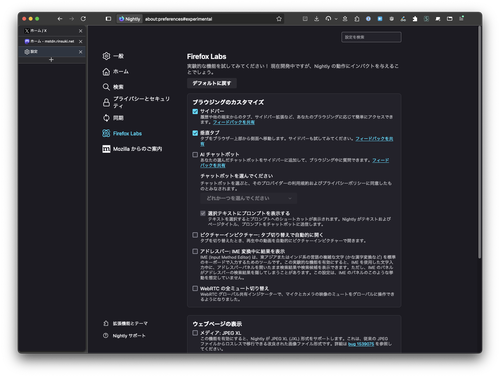Open the bug 1539075 link
Viewport: 500px width, 377px height.
pos(361,344)
